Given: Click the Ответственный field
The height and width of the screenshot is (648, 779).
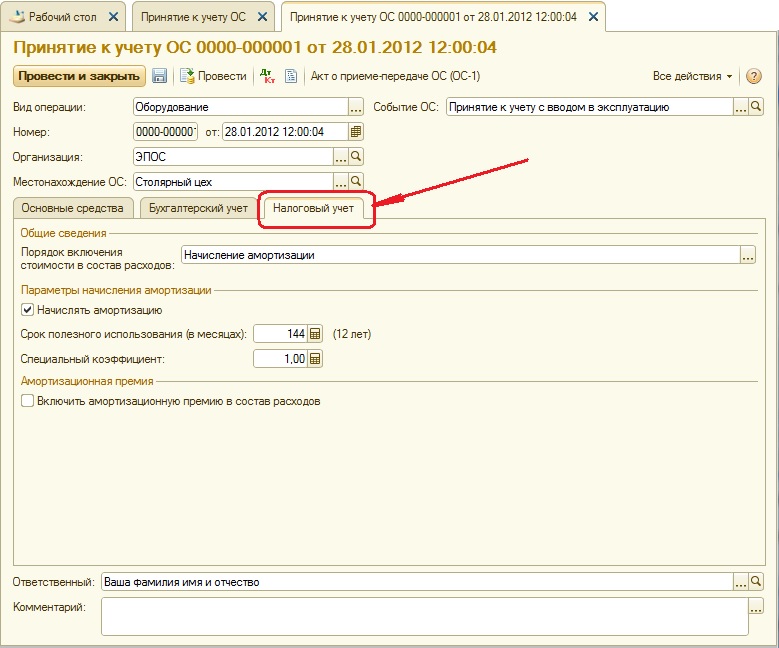Looking at the screenshot, I should point(417,582).
